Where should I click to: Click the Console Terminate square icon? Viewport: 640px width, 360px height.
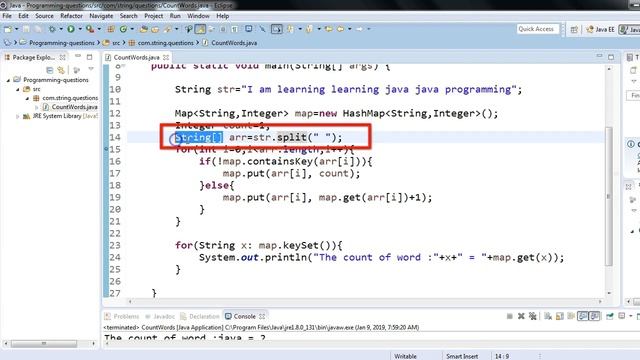tap(509, 316)
